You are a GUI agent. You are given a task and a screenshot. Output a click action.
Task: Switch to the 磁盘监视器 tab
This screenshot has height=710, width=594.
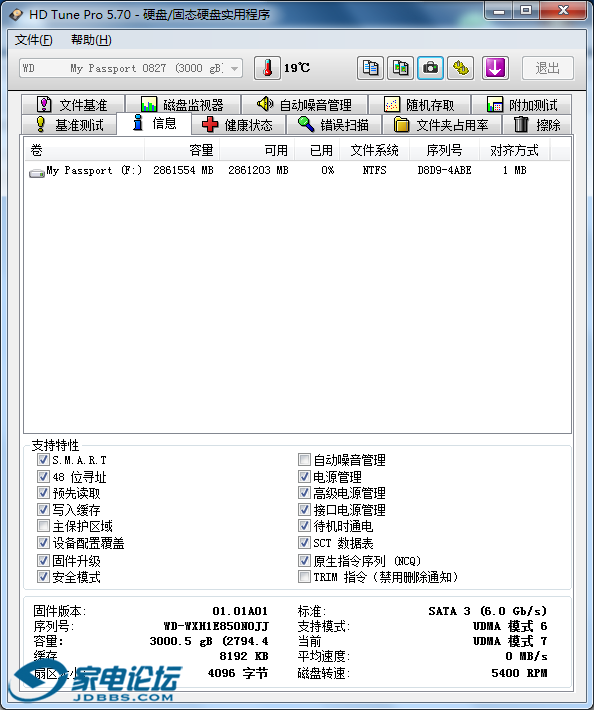pos(183,105)
